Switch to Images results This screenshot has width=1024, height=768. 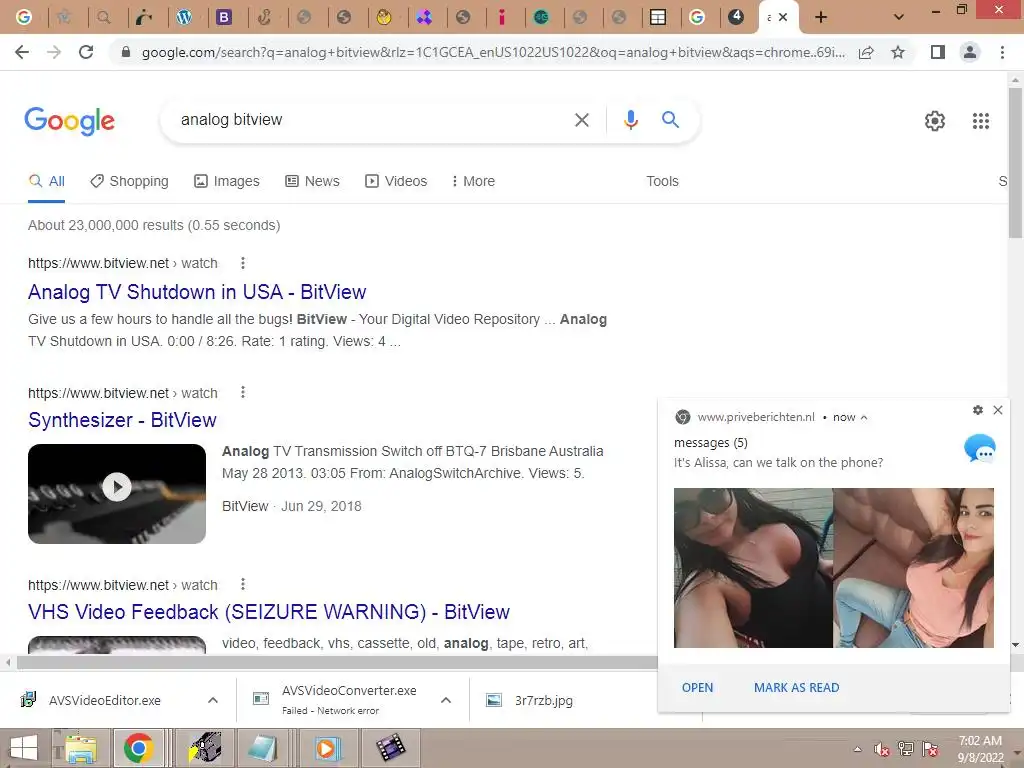click(227, 182)
